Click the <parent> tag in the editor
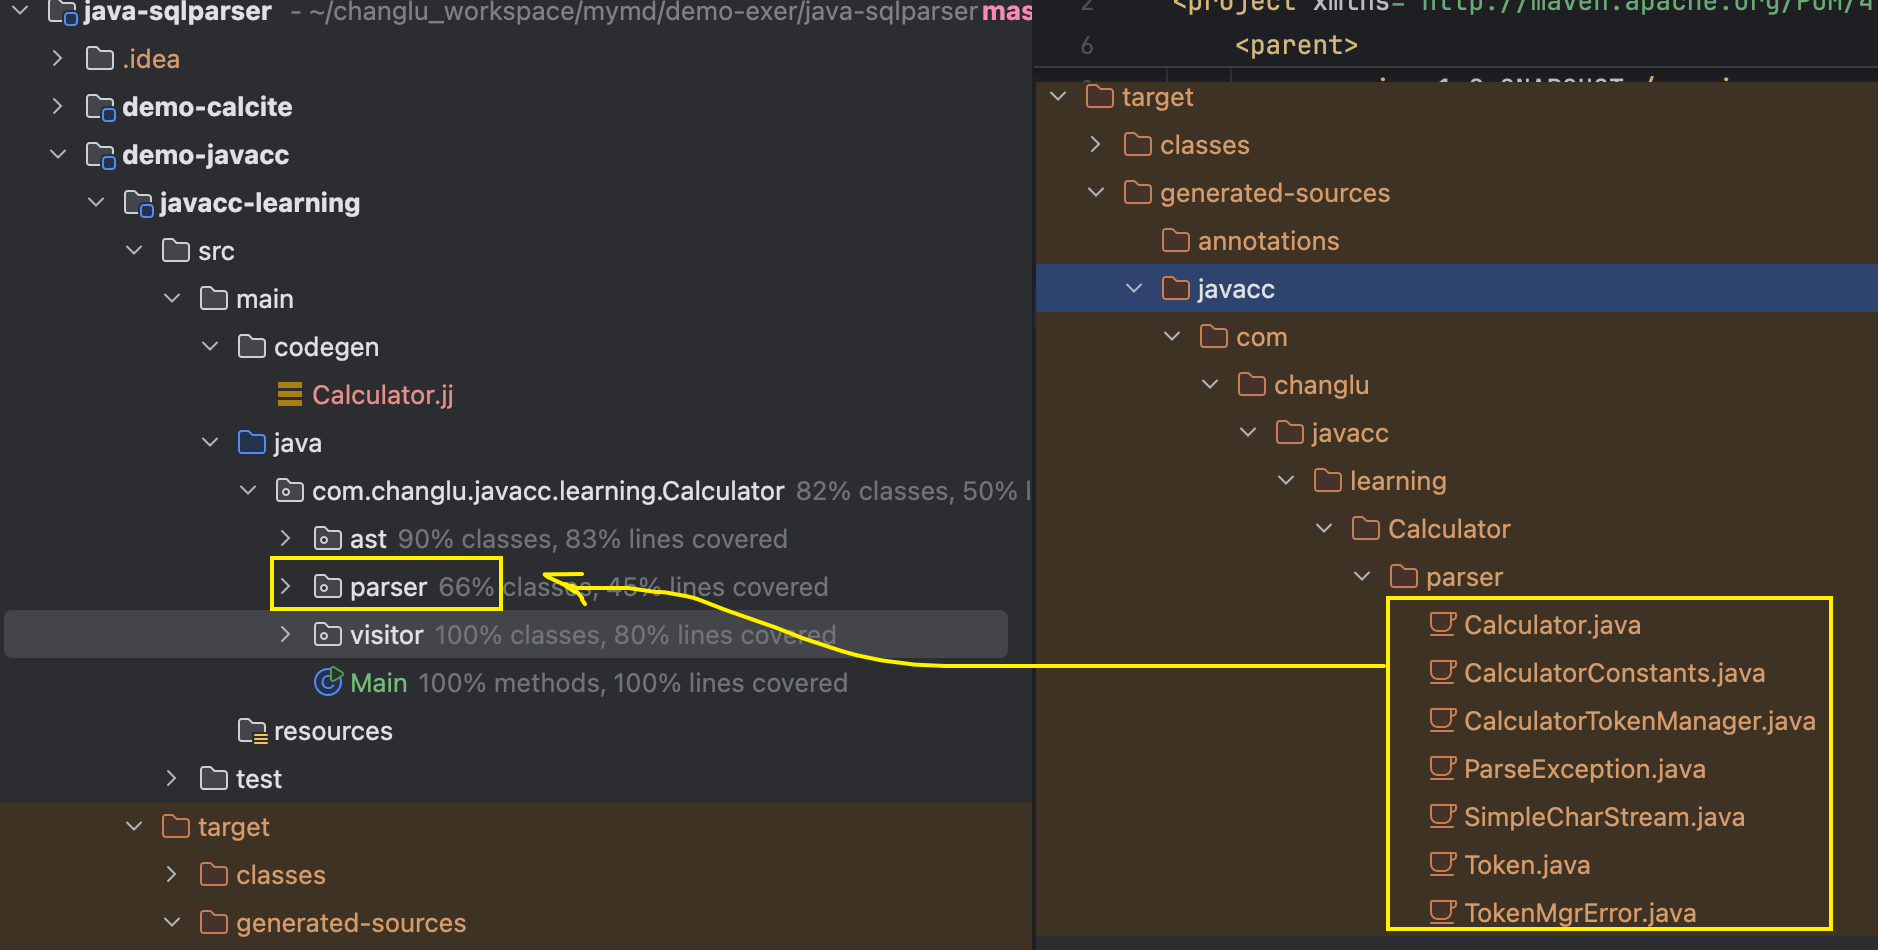Viewport: 1878px width, 950px height. click(x=1296, y=46)
